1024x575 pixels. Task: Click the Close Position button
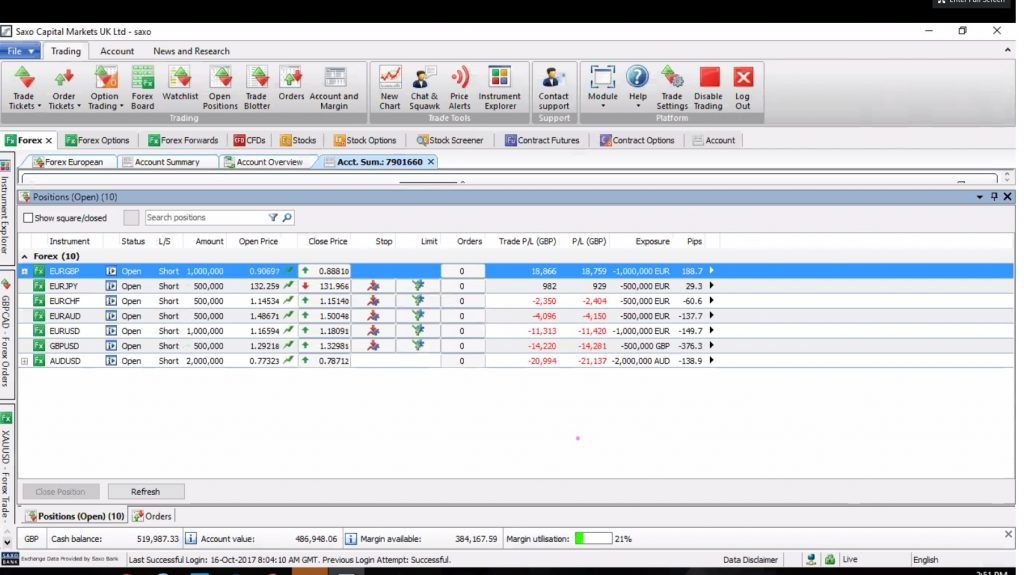coord(61,491)
